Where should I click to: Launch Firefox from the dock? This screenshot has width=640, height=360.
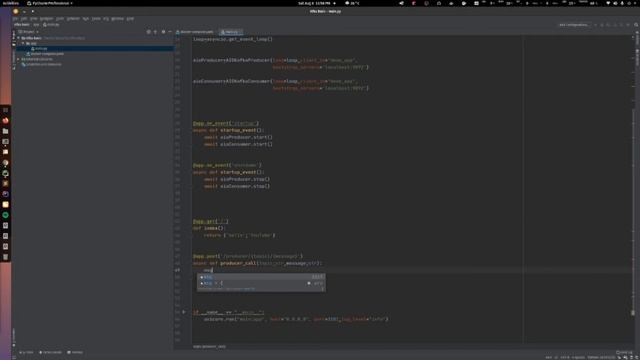pyautogui.click(x=5, y=120)
